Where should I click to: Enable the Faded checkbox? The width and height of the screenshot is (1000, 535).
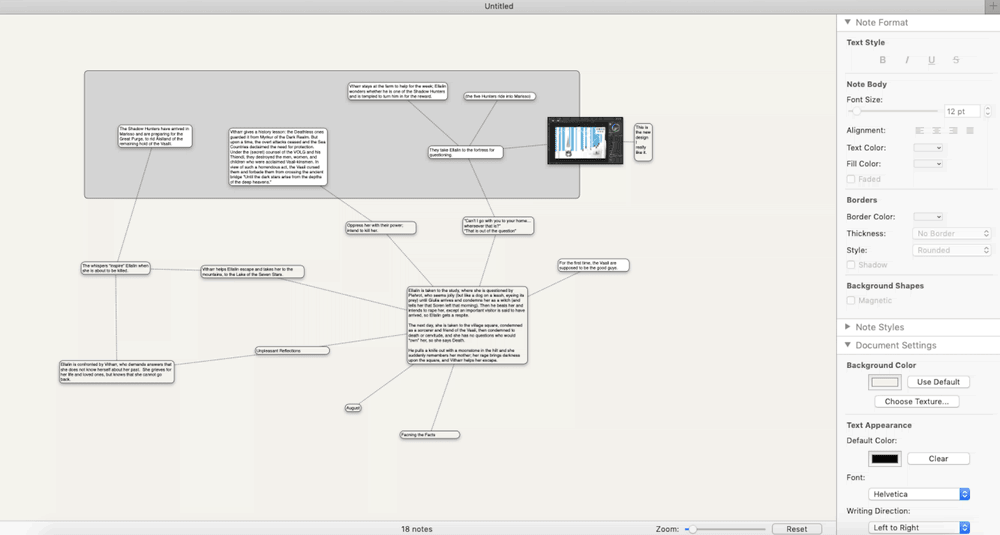(x=851, y=179)
